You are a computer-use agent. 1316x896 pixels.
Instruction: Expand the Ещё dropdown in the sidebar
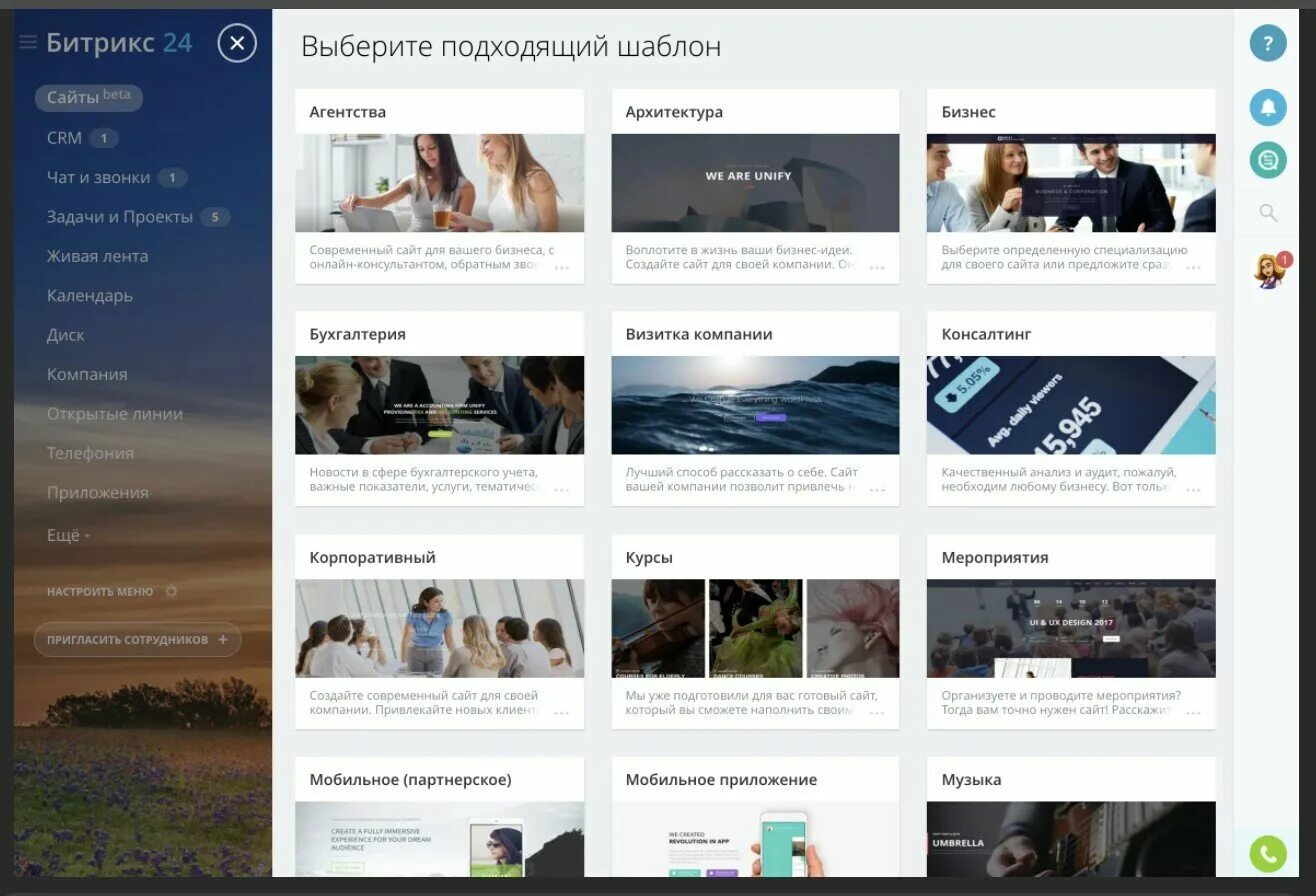point(68,535)
